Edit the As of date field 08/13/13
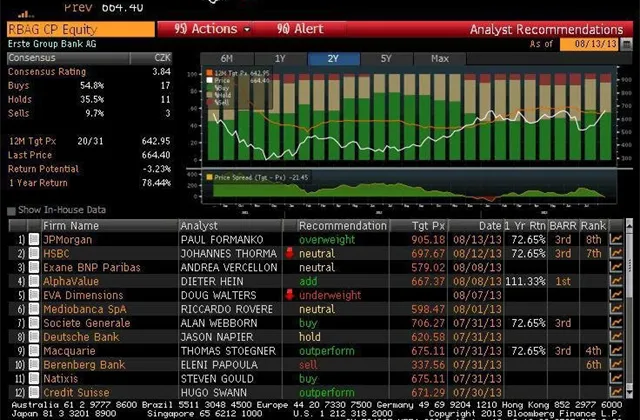Viewport: 640px width, 420px height. tap(590, 44)
